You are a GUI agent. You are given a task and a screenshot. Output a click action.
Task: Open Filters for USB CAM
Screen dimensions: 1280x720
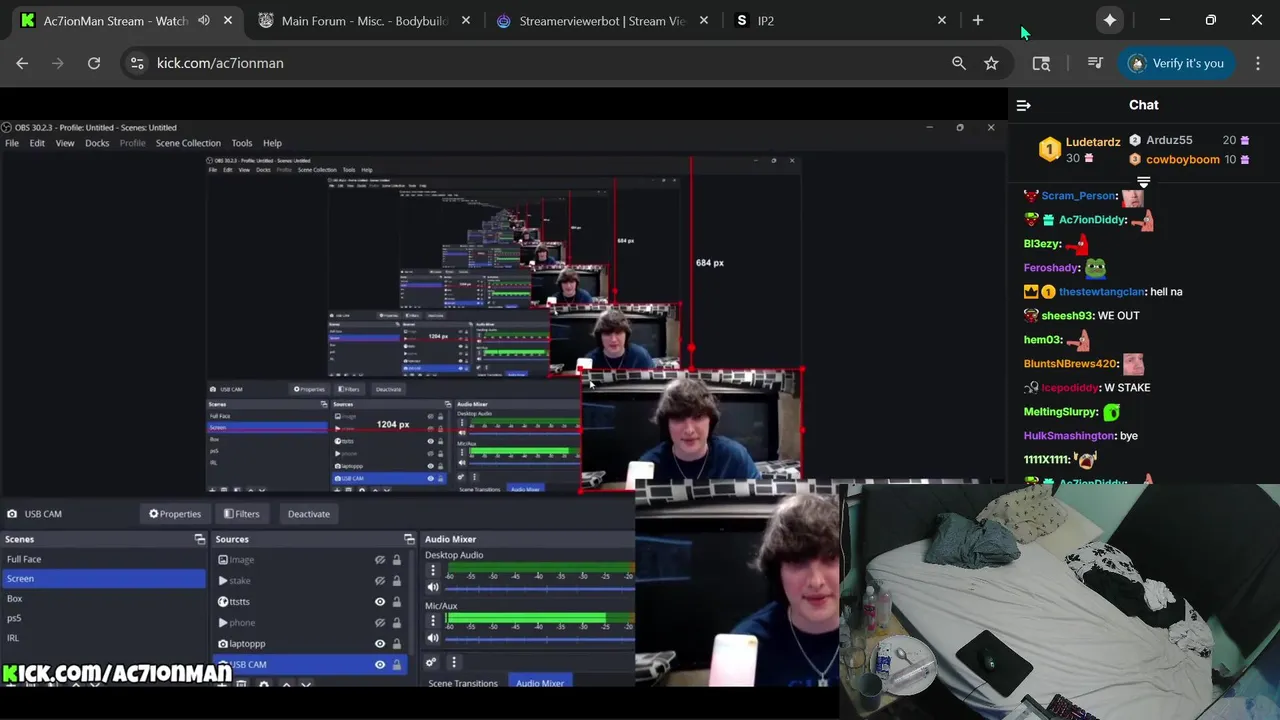click(241, 514)
